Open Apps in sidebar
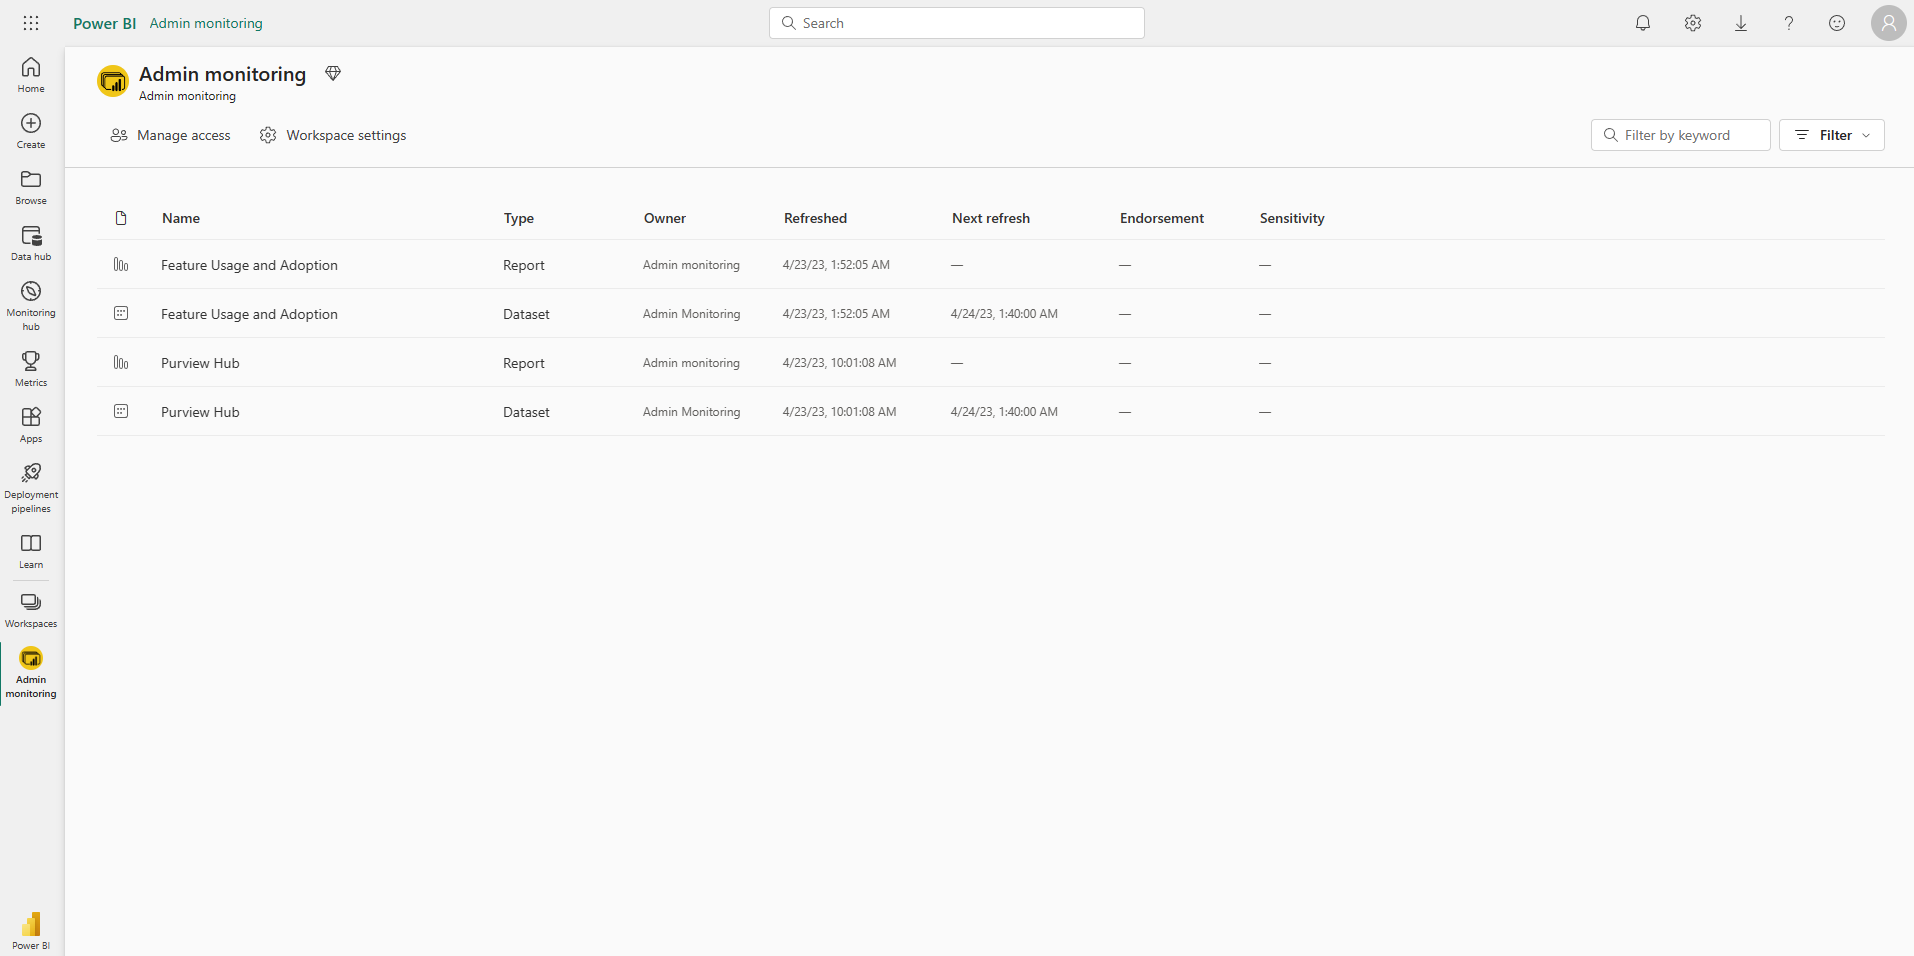Image resolution: width=1914 pixels, height=956 pixels. (31, 424)
